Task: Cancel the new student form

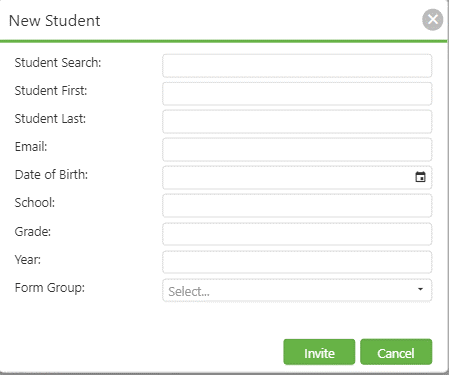Action: tap(396, 352)
